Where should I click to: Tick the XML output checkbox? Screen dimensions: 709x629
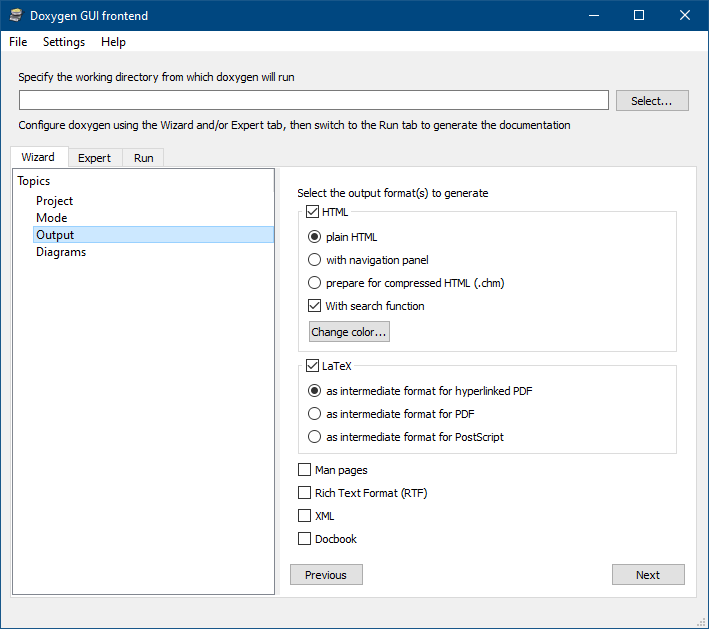[305, 516]
